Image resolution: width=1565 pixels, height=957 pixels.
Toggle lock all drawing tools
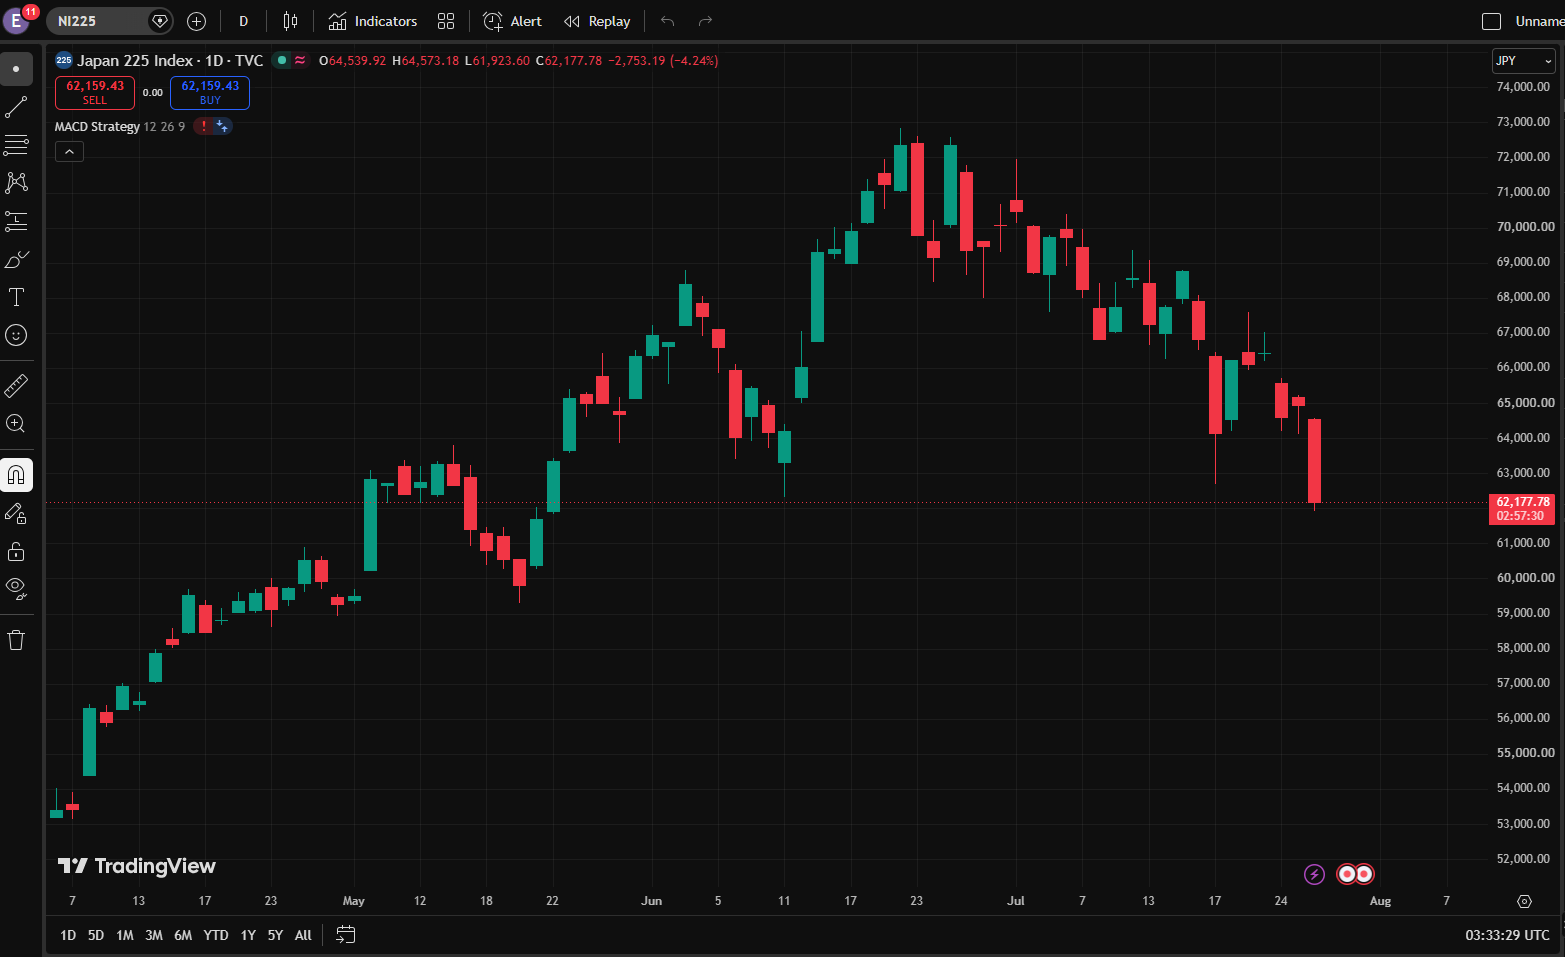pyautogui.click(x=16, y=551)
